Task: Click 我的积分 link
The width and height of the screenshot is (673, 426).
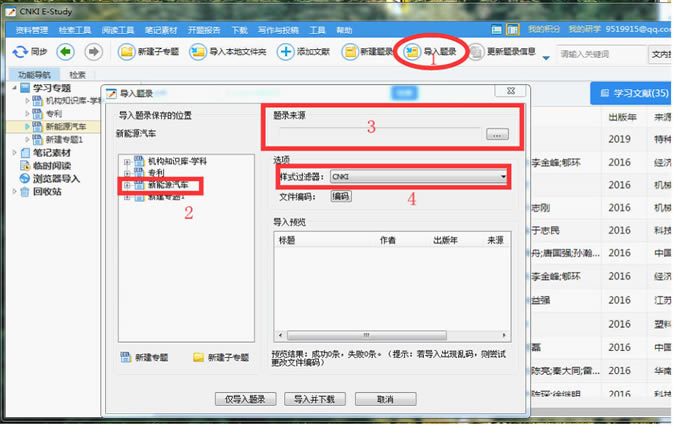Action: click(544, 29)
